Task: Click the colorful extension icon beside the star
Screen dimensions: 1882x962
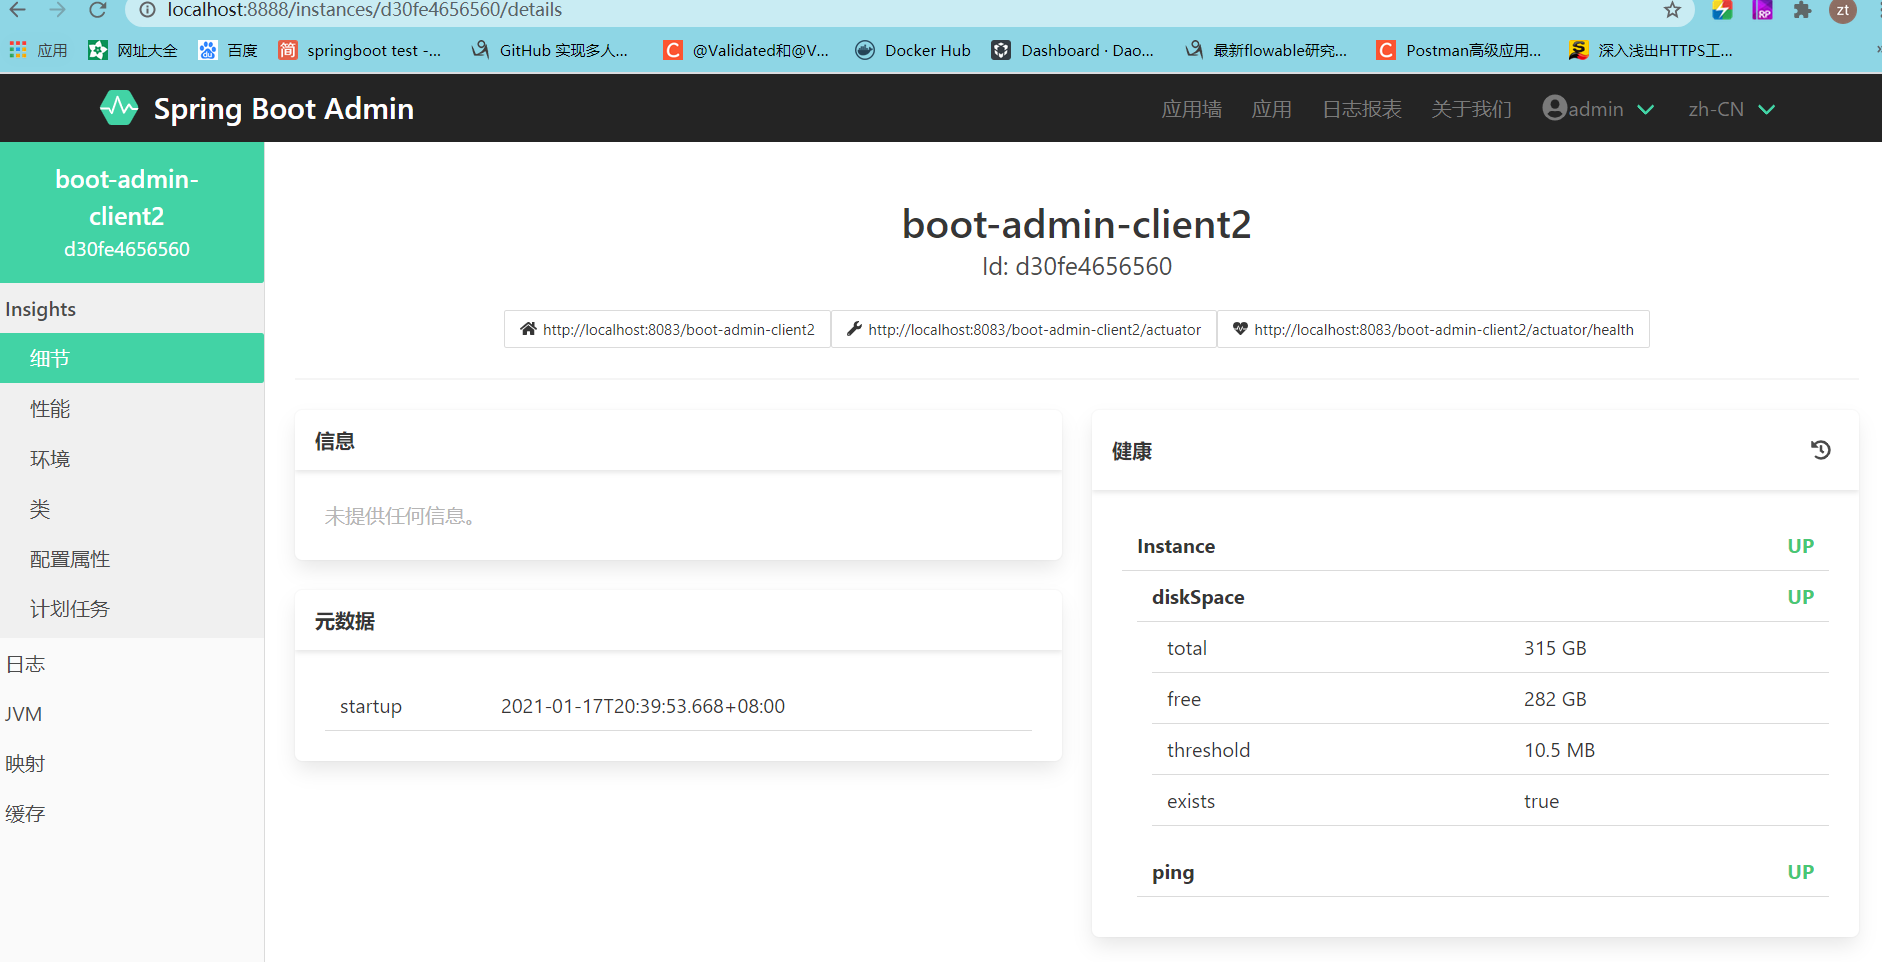Action: 1722,10
